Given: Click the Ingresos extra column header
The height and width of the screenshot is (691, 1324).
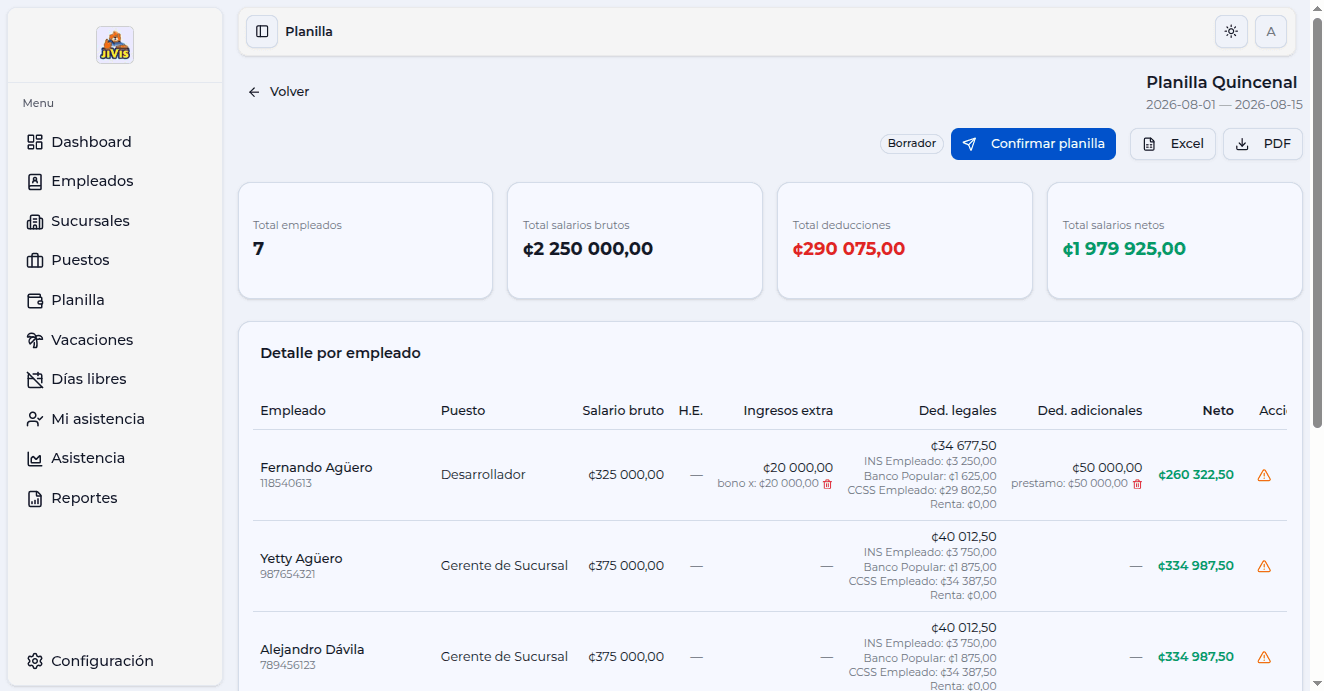Looking at the screenshot, I should pyautogui.click(x=788, y=411).
